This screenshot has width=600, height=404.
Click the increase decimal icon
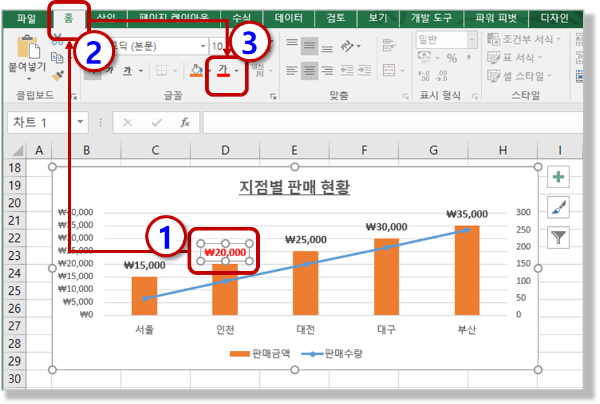[x=424, y=76]
